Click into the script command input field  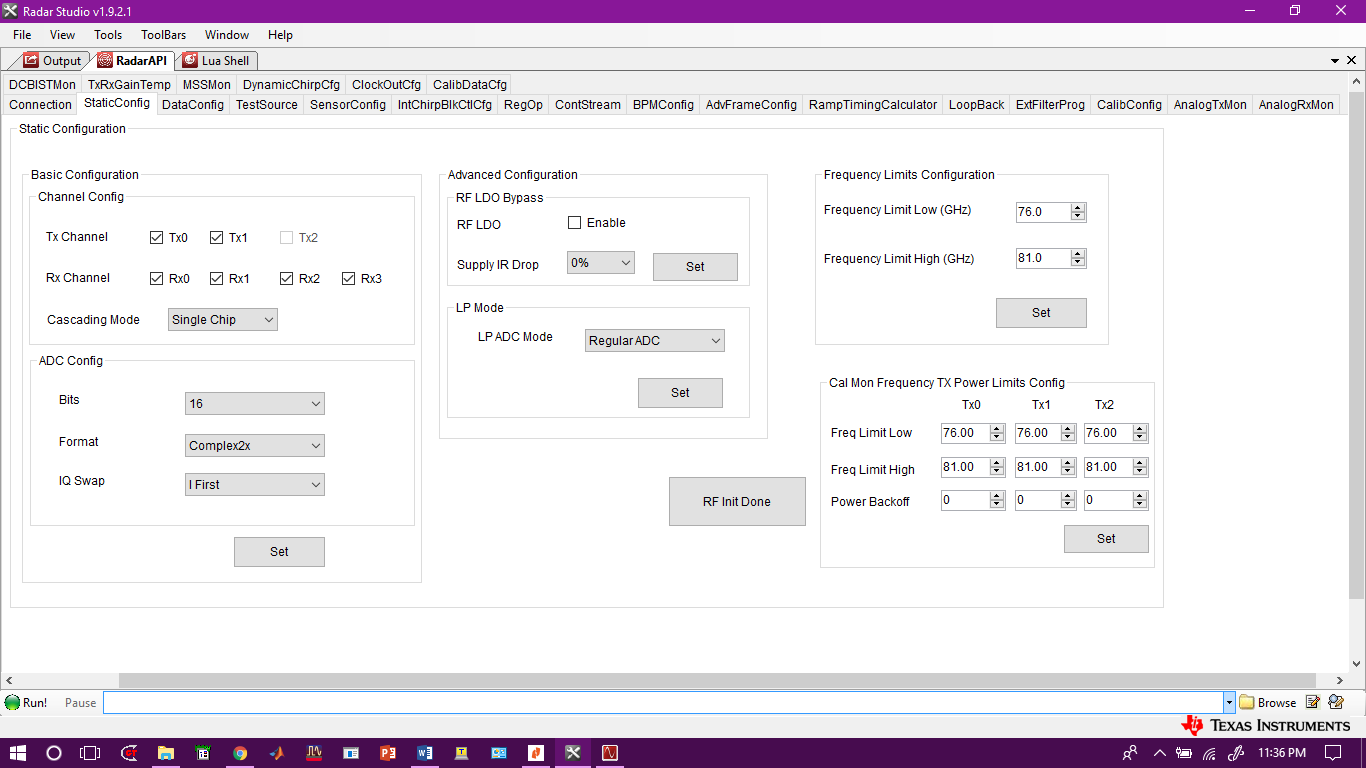pyautogui.click(x=663, y=703)
